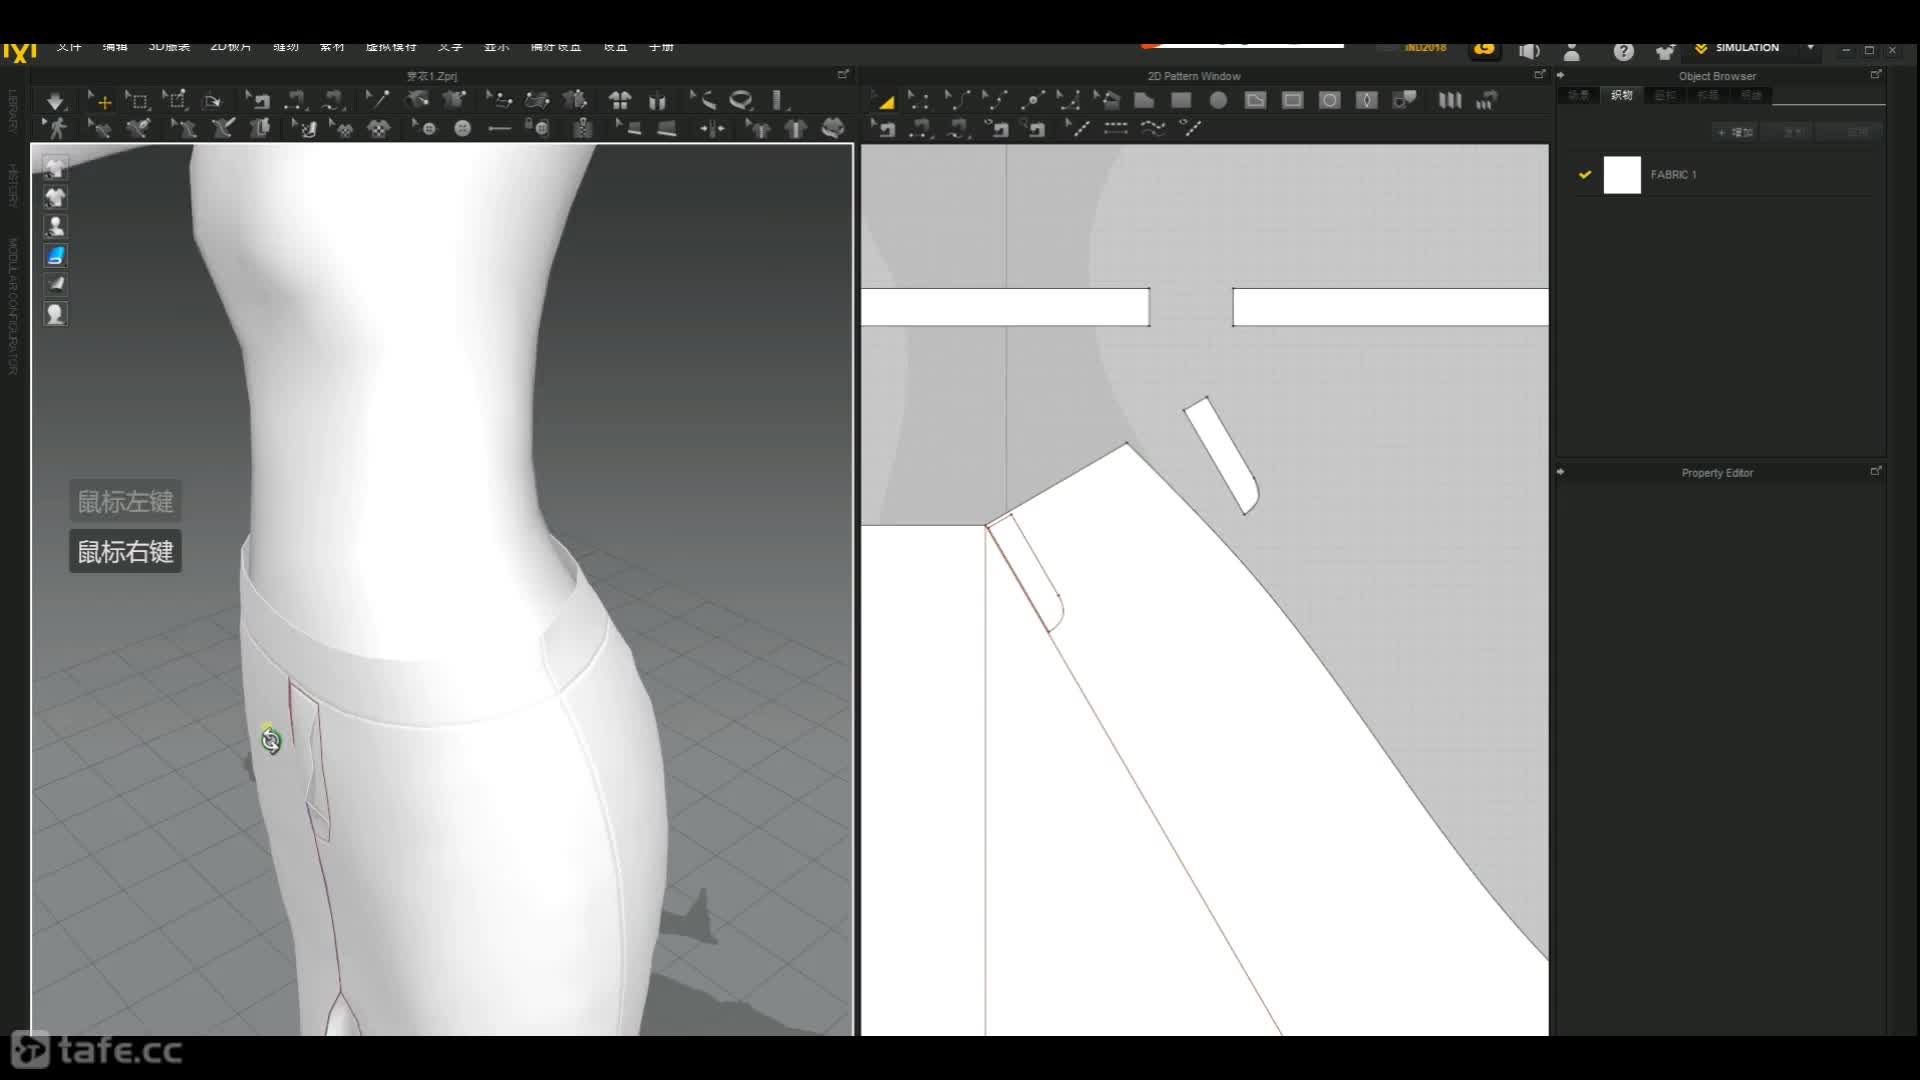Toggle avatar display icon in 3D view

click(55, 226)
